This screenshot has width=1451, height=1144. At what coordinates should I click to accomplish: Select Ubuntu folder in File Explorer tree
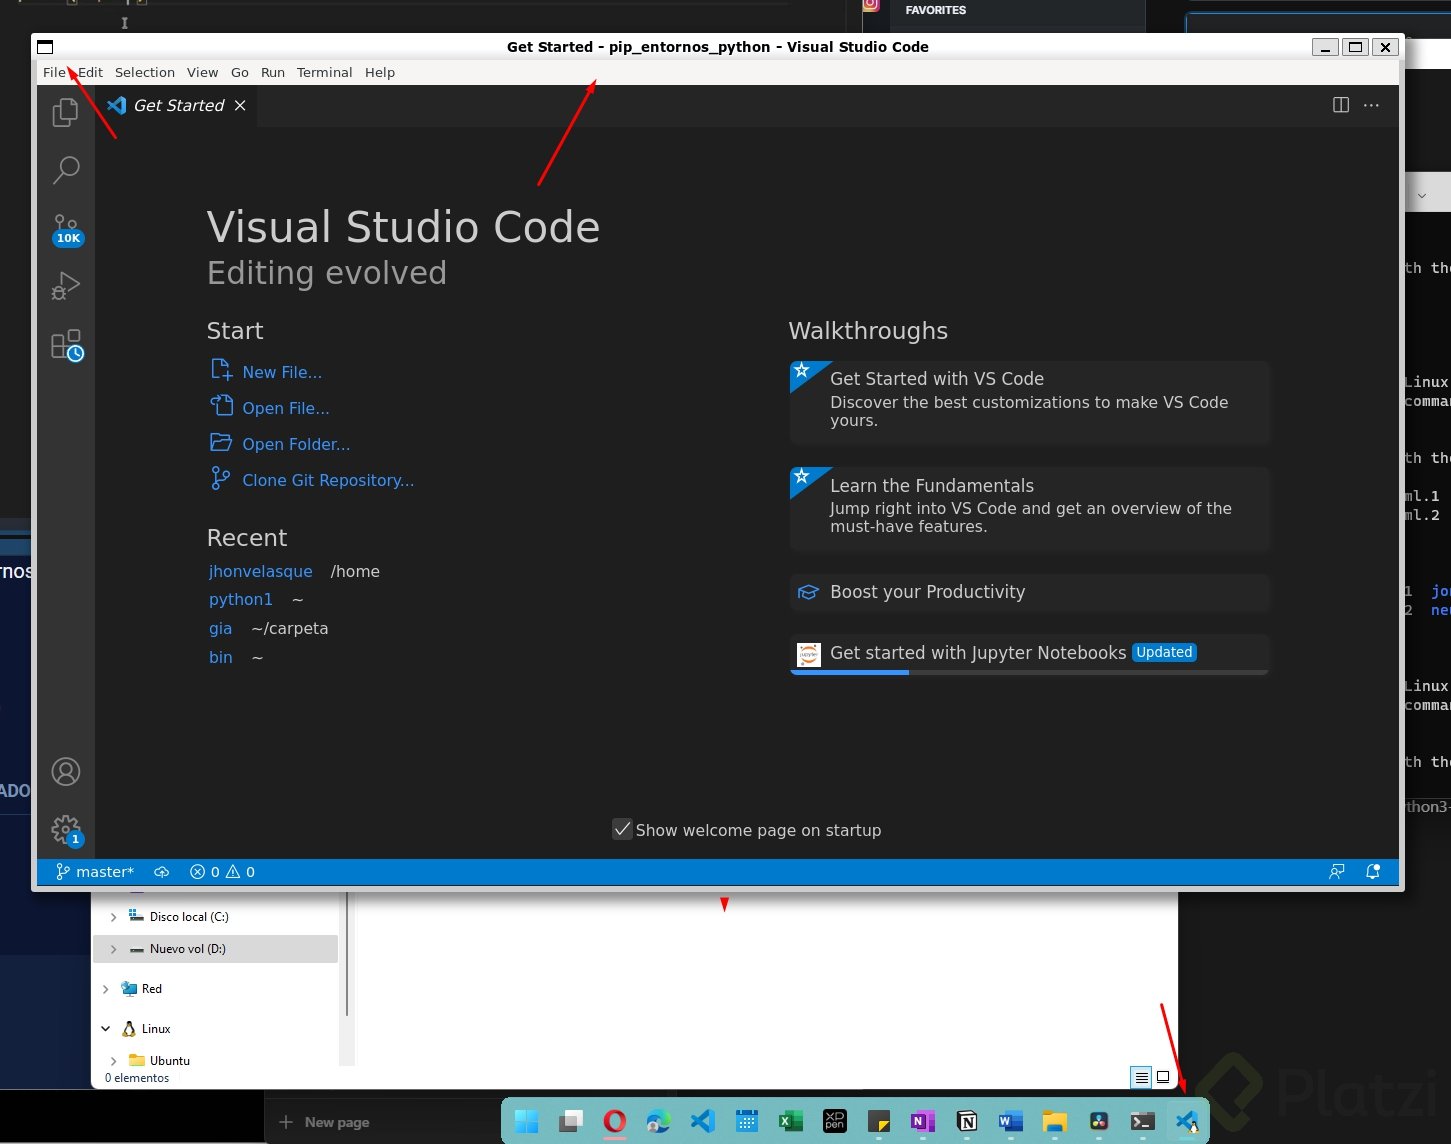[170, 1061]
